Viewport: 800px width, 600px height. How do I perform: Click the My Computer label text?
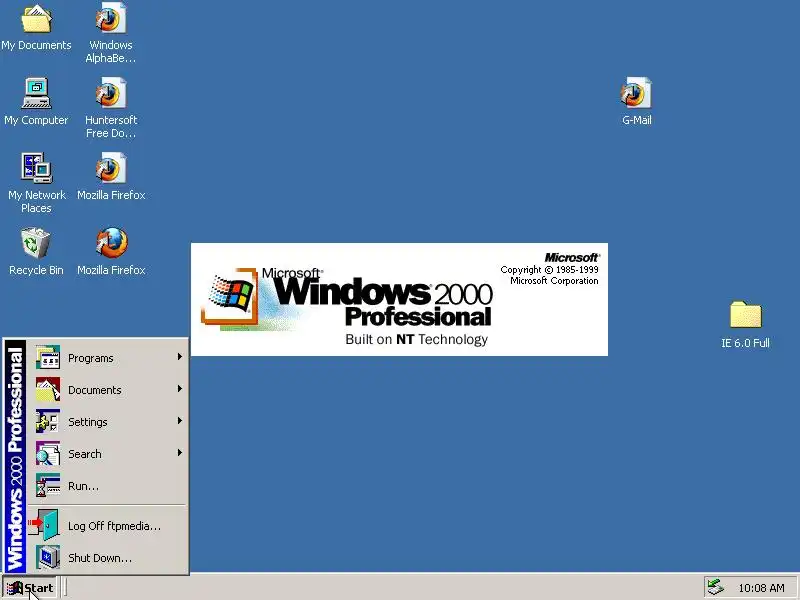(36, 120)
